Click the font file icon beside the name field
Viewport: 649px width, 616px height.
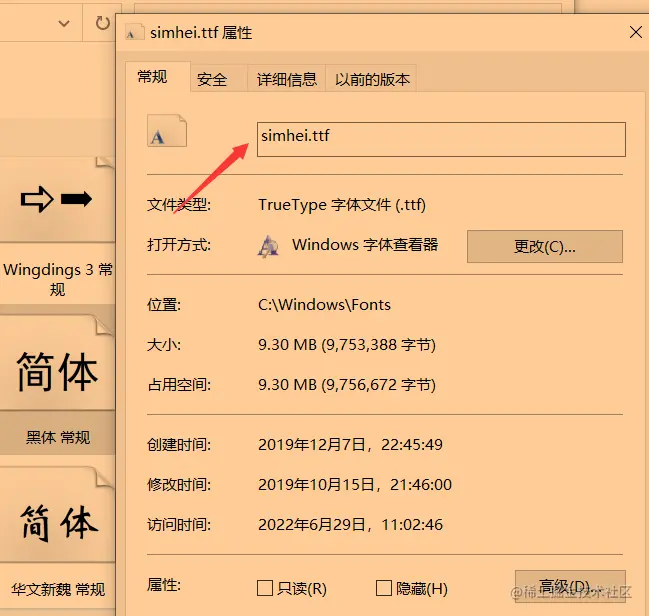click(167, 130)
